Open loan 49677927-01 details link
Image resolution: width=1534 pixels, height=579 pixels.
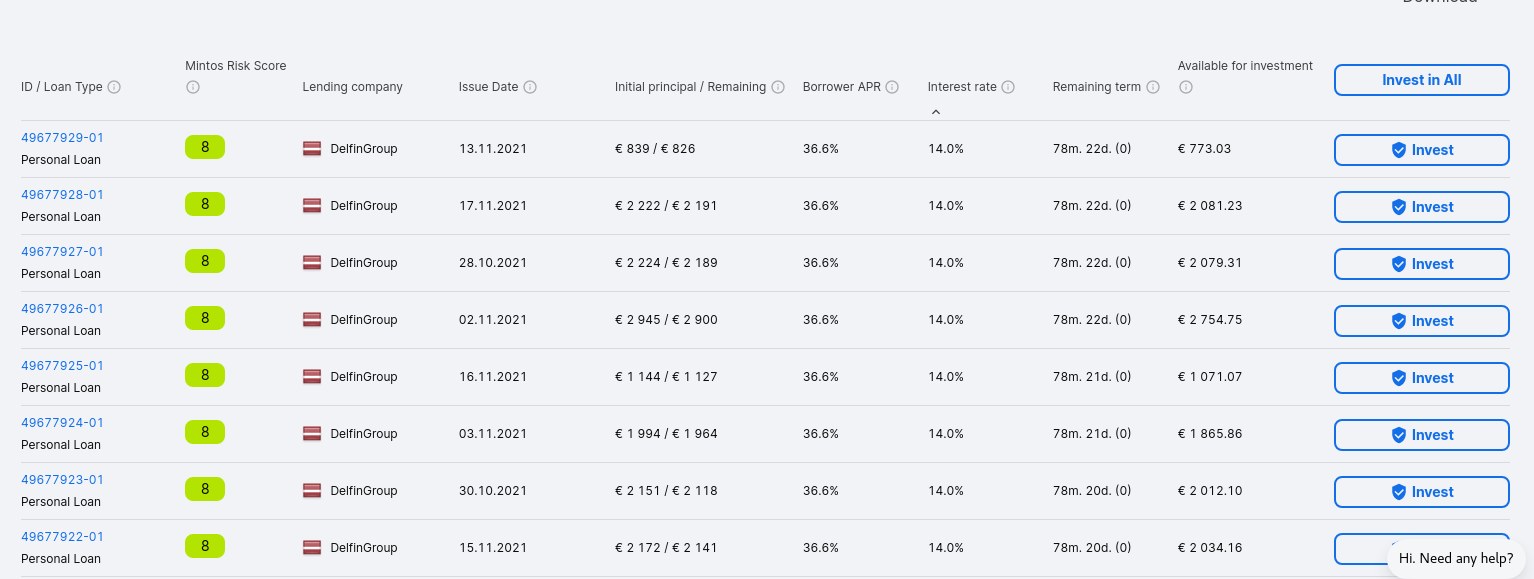(x=62, y=252)
